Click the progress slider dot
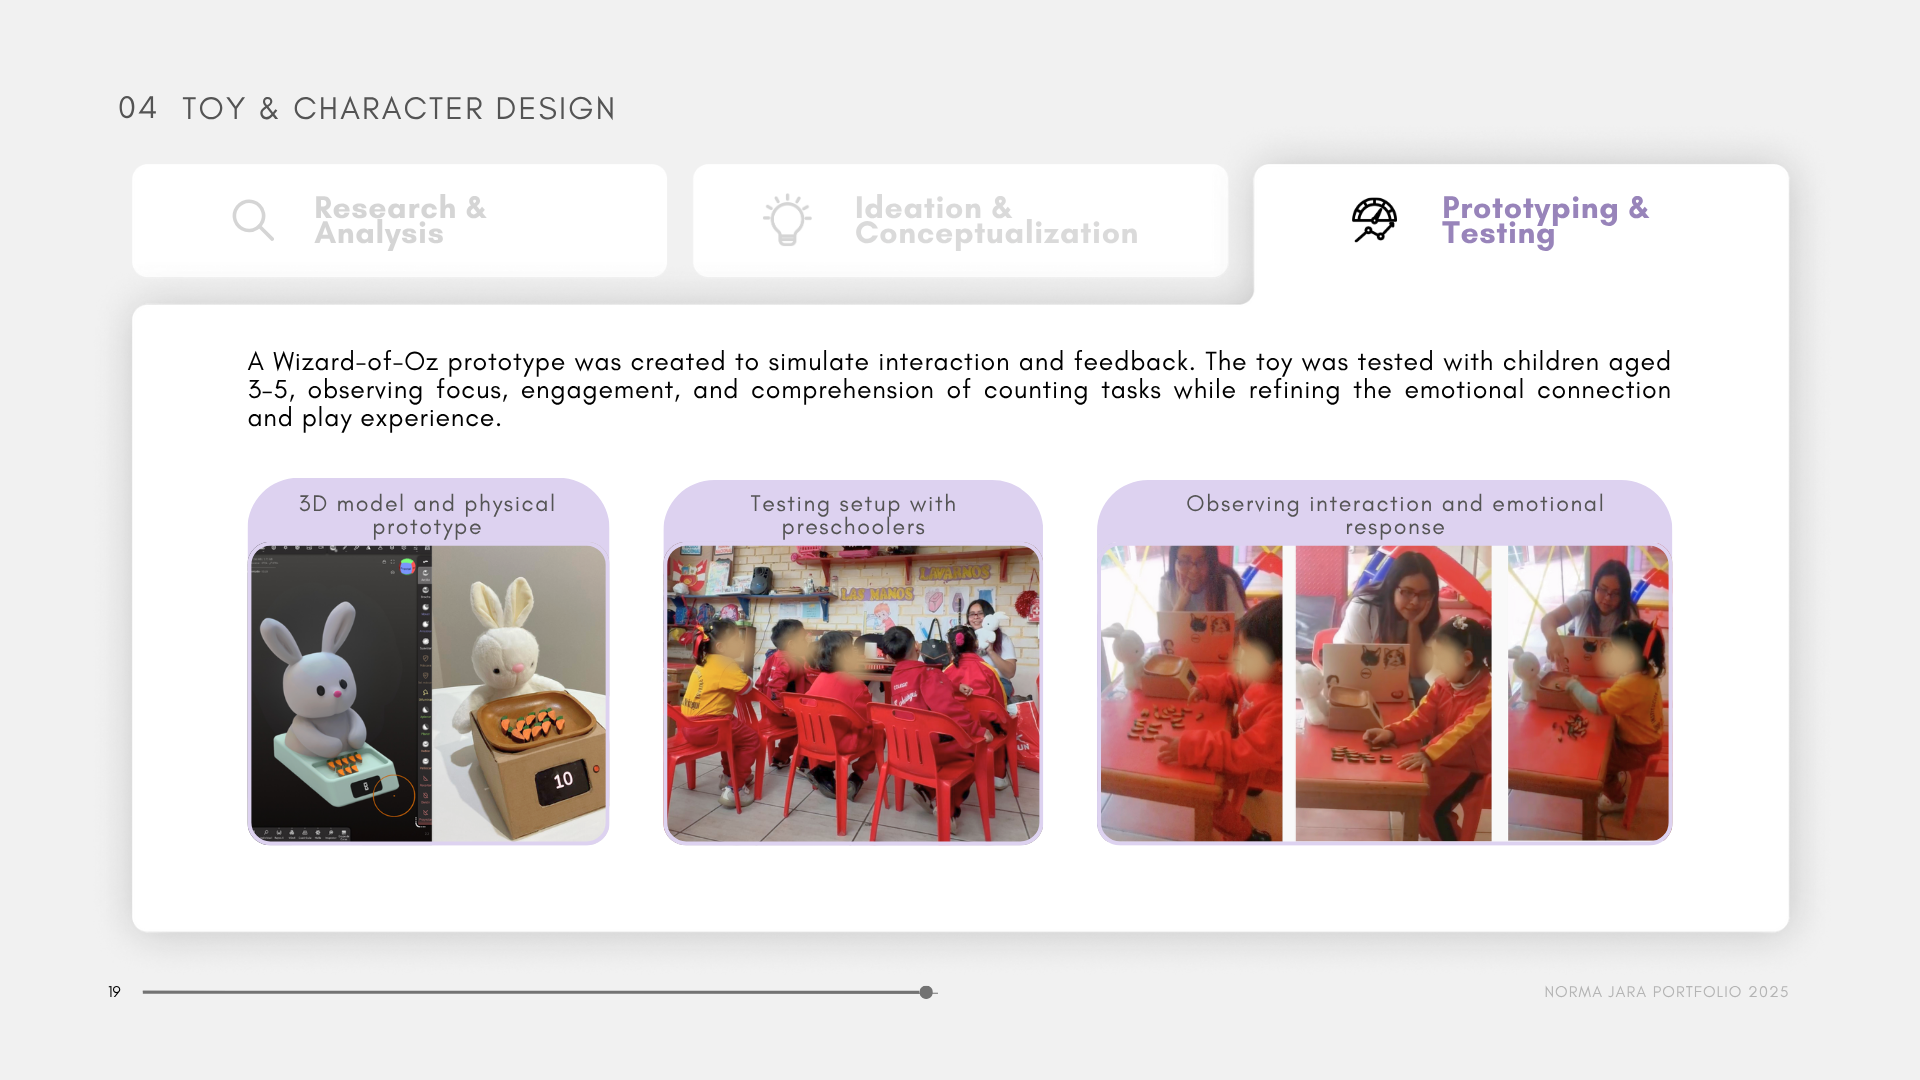 [x=926, y=992]
